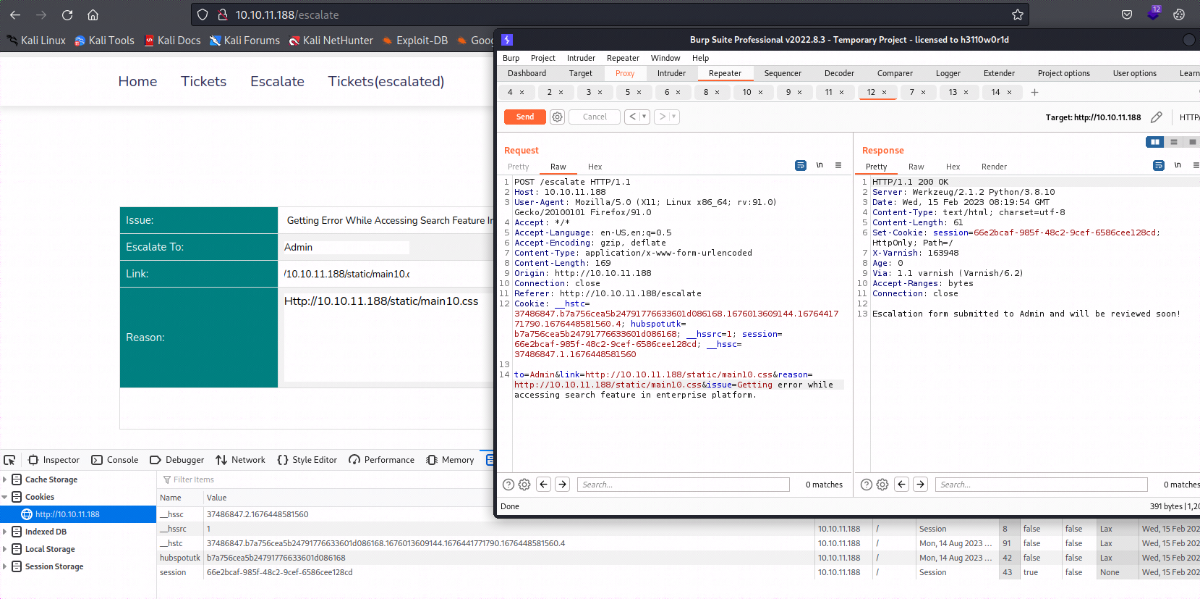Switch to the Decoder tab

839,73
